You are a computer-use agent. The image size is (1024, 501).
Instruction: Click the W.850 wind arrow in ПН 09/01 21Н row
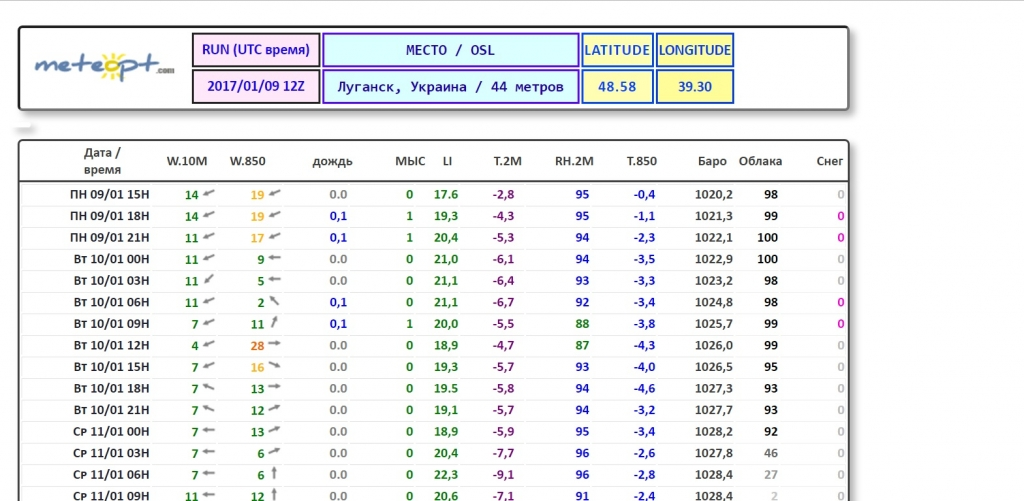point(275,236)
